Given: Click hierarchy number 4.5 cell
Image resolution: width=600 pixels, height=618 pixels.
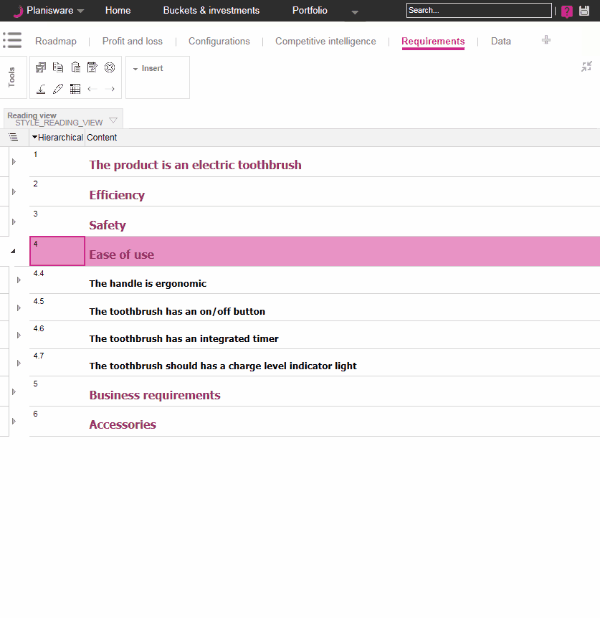Looking at the screenshot, I should pos(57,307).
